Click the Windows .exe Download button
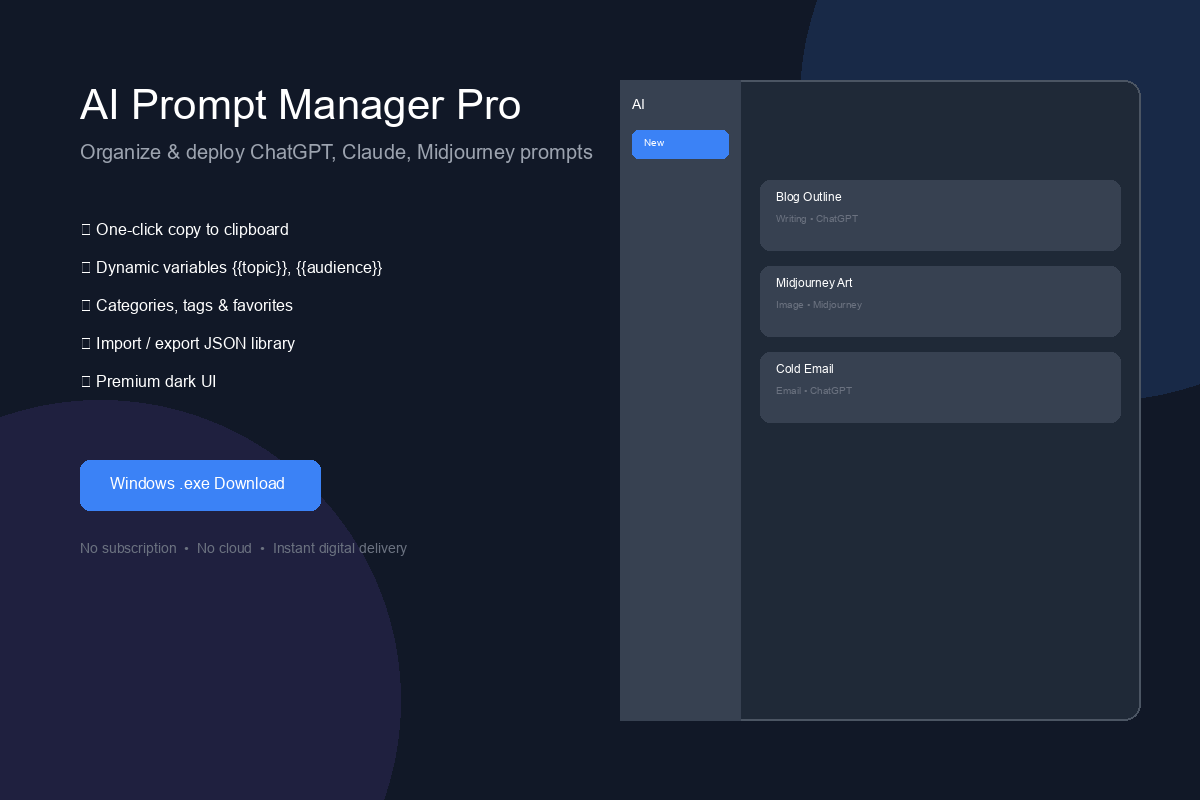Viewport: 1200px width, 800px height. pos(200,485)
